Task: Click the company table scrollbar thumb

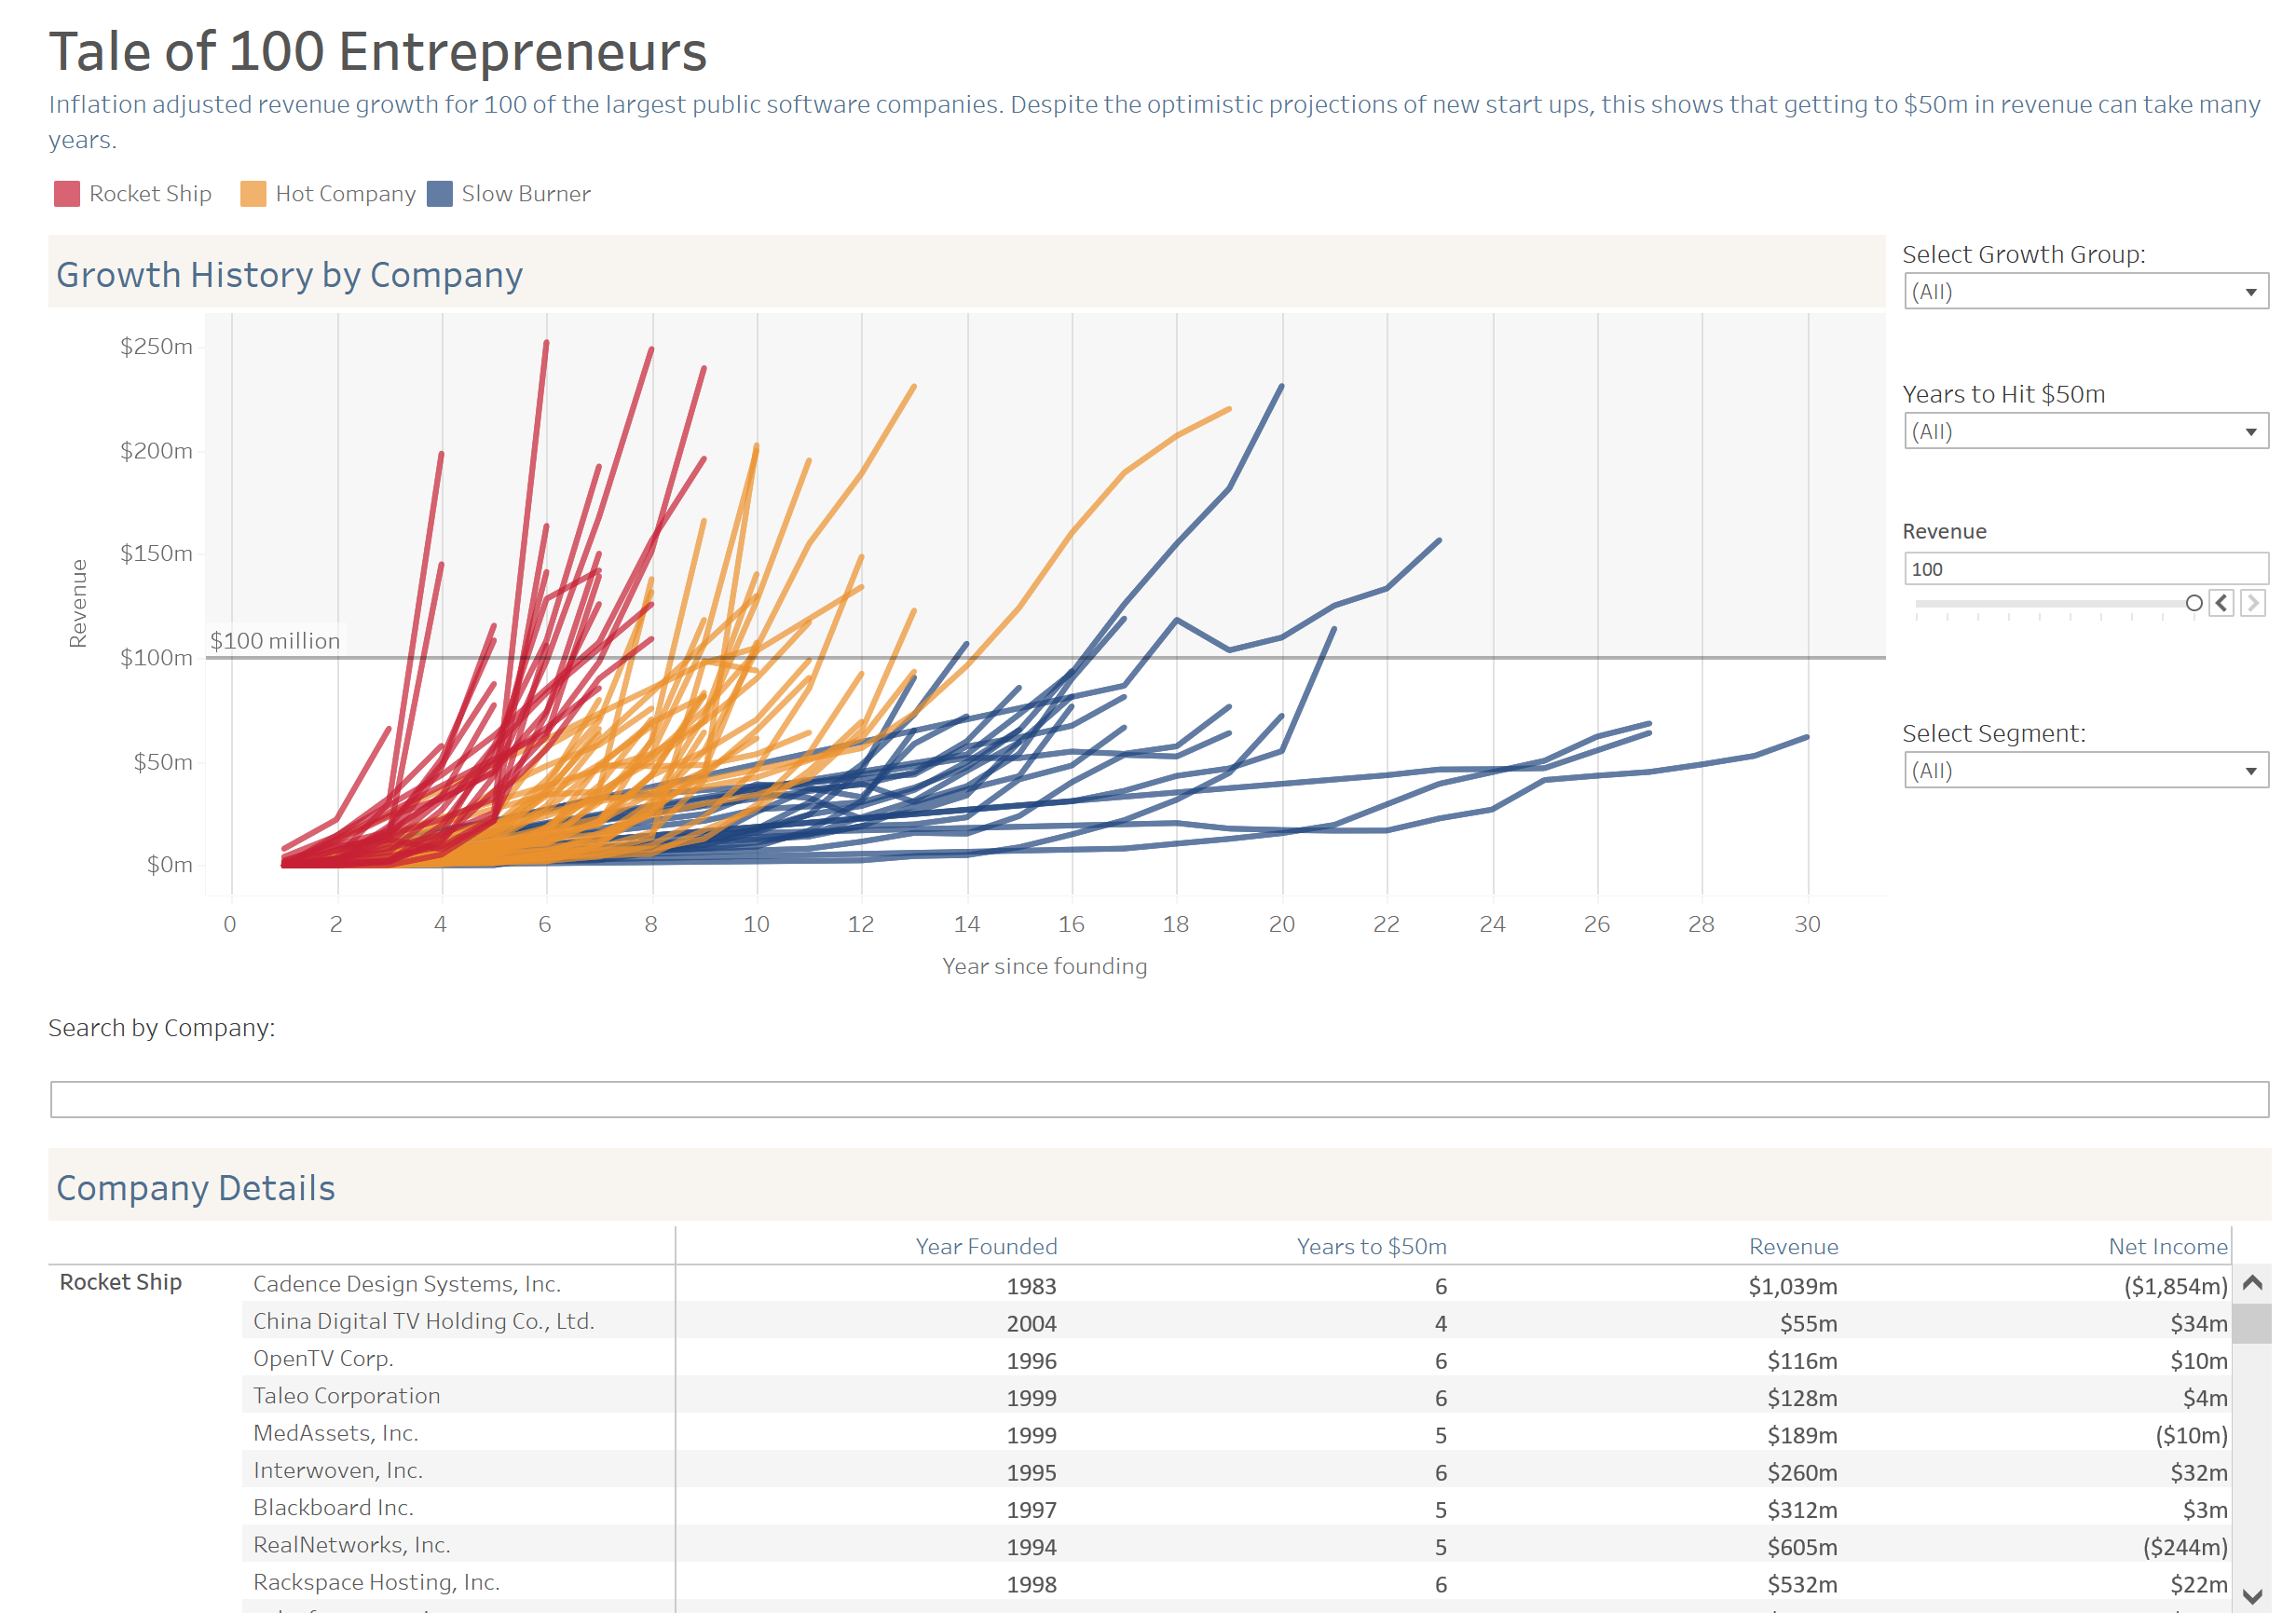Action: coord(2251,1324)
